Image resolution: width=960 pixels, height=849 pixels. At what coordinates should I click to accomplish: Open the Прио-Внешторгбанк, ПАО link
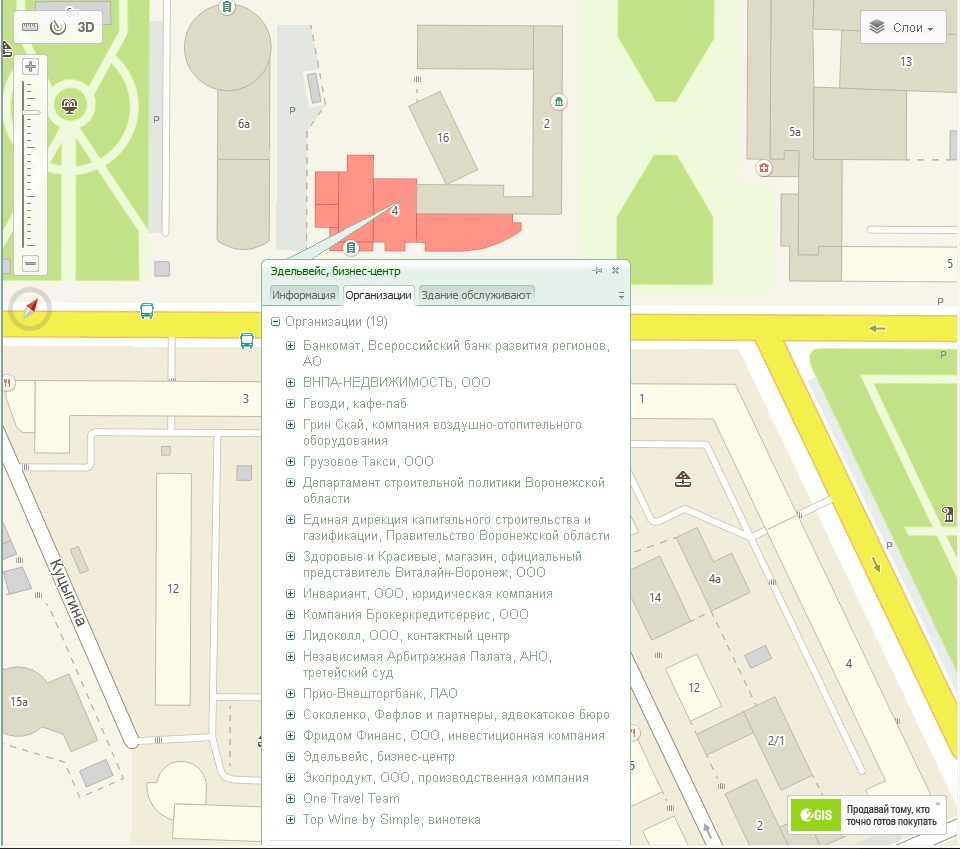coord(380,694)
